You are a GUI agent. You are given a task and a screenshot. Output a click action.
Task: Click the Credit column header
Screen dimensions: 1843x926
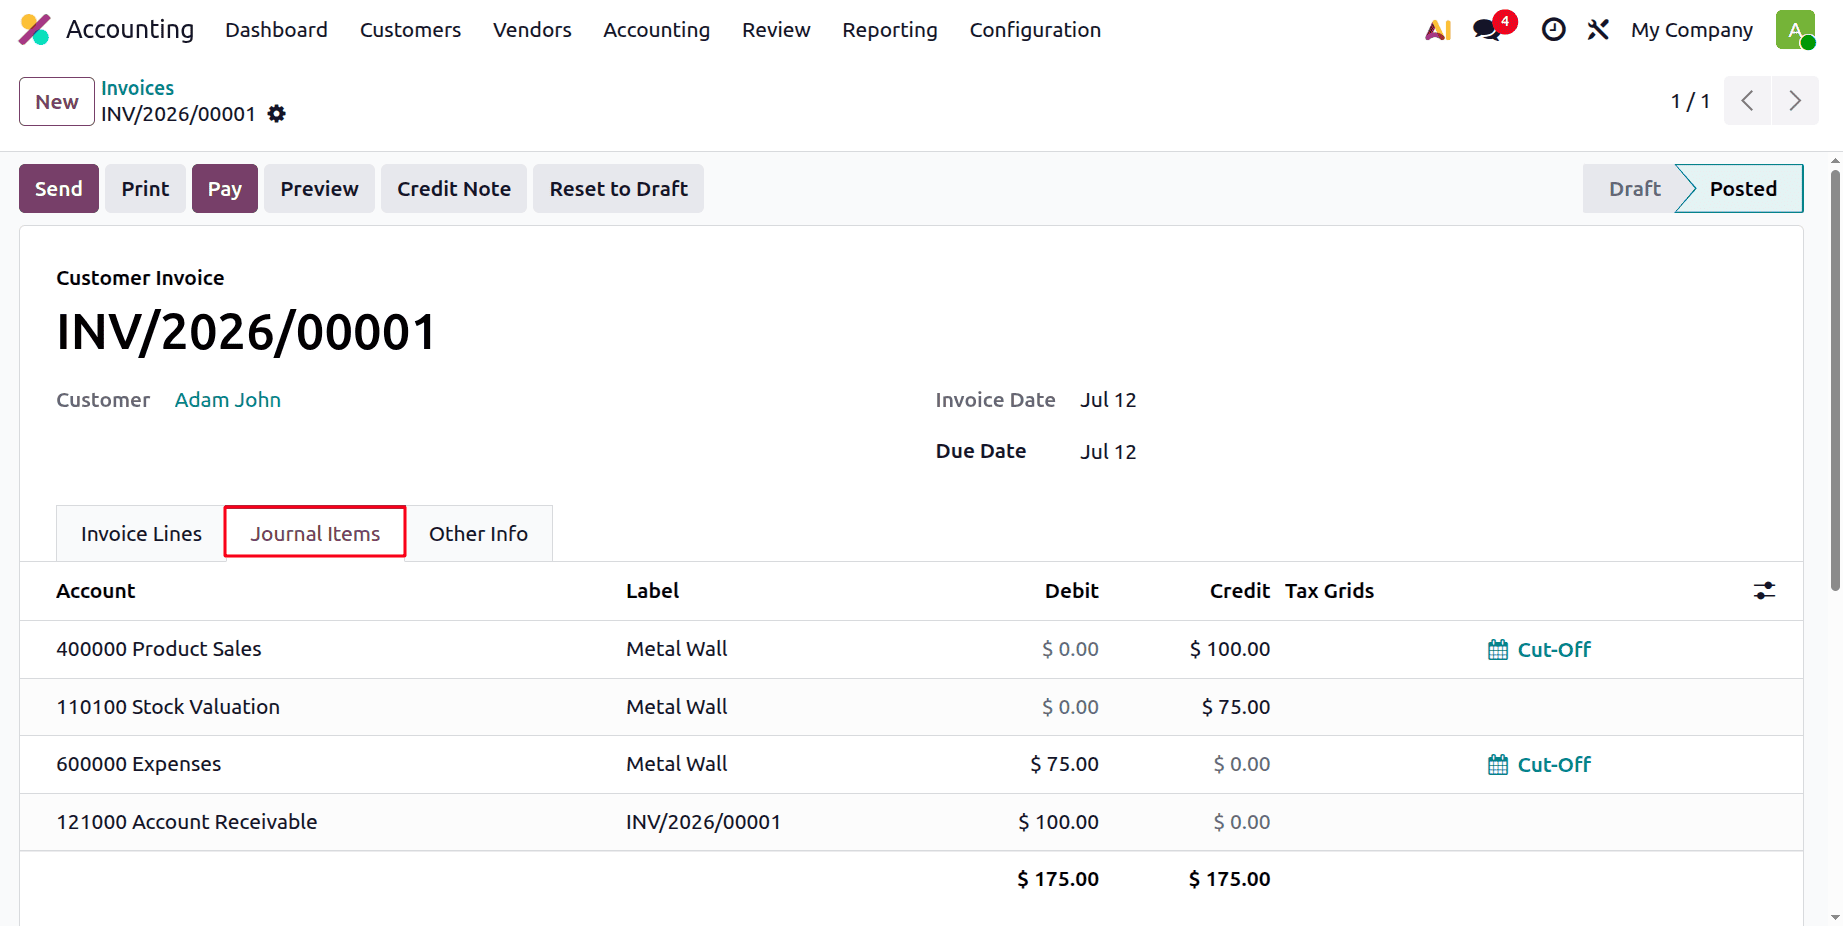(1240, 591)
